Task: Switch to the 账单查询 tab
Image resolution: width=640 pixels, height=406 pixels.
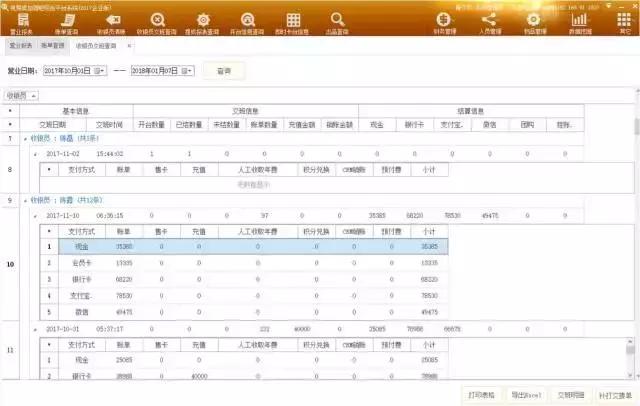Action: coord(51,46)
